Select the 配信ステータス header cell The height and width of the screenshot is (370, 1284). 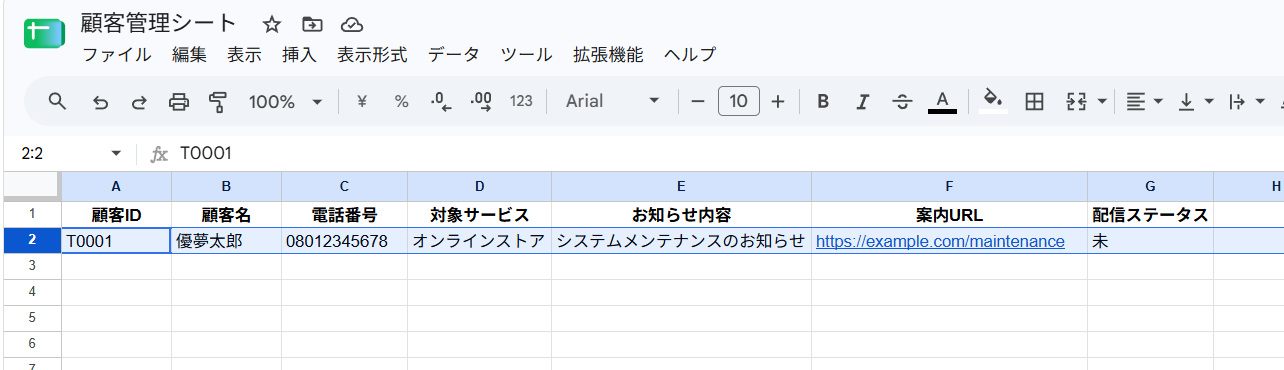[x=1150, y=214]
